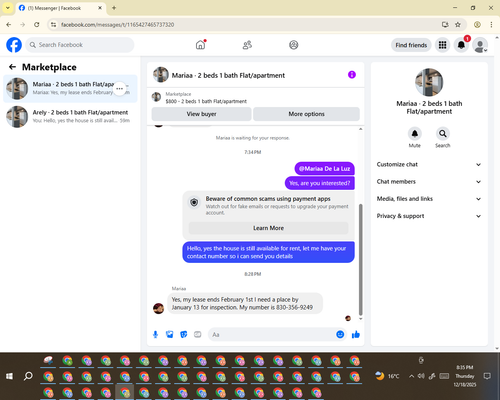The image size is (500, 400).
Task: Open the Groups icon in top navigation
Action: 294,45
